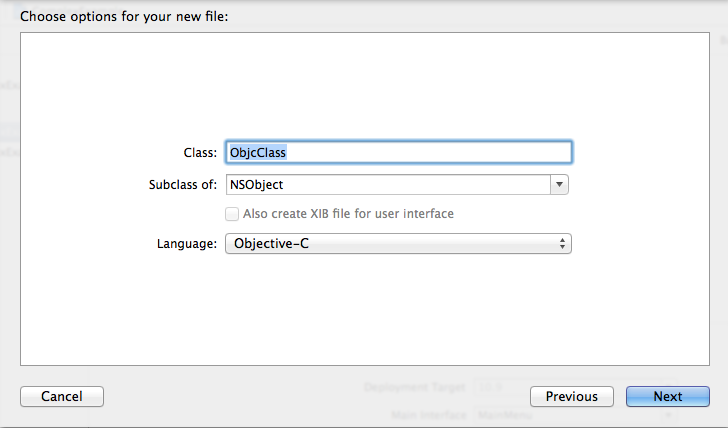This screenshot has height=428, width=728.
Task: Go back with the Previous button
Action: pyautogui.click(x=571, y=397)
